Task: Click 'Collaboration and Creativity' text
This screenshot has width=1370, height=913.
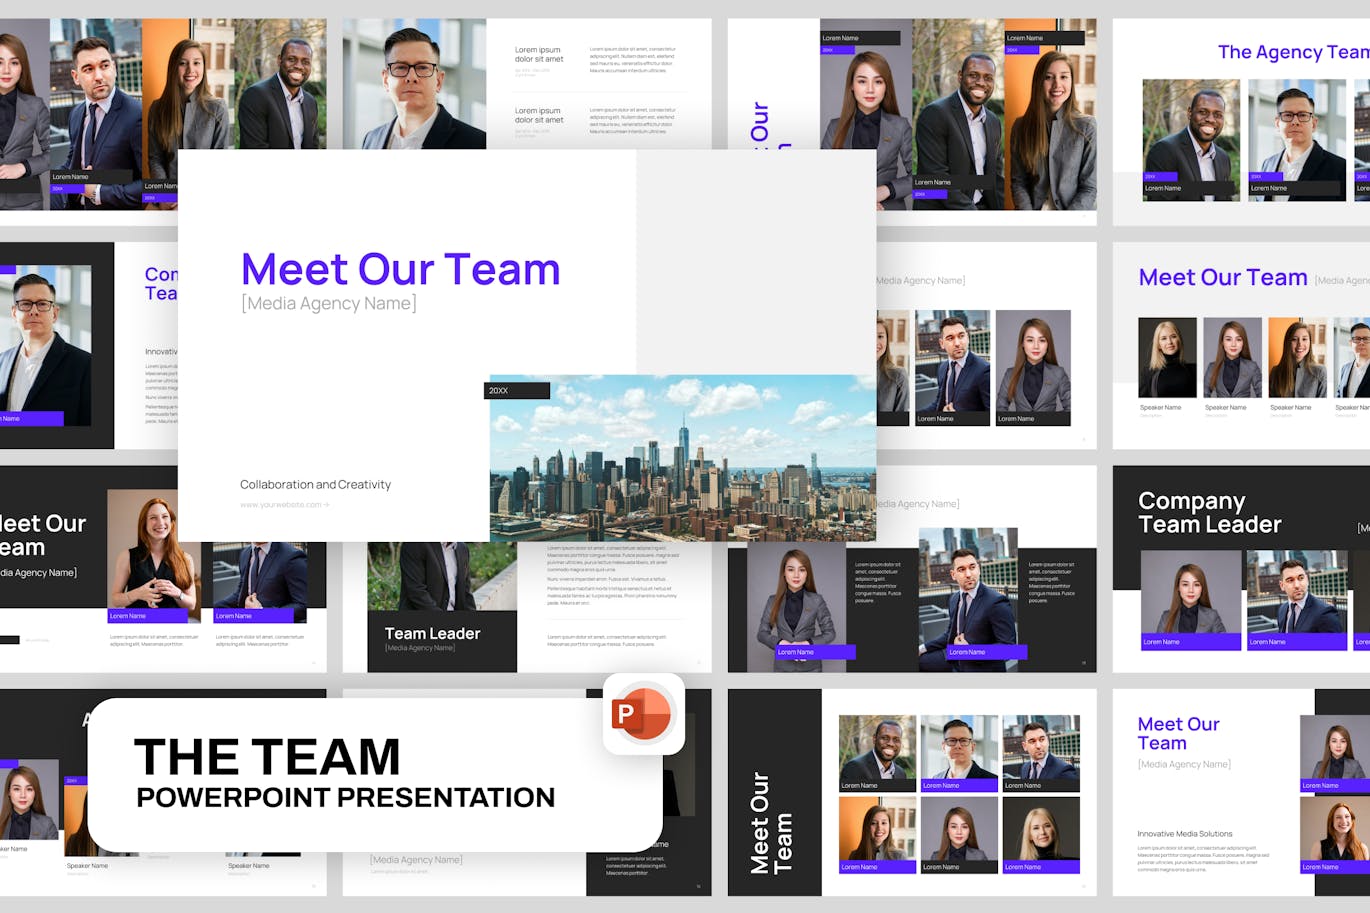Action: point(315,484)
